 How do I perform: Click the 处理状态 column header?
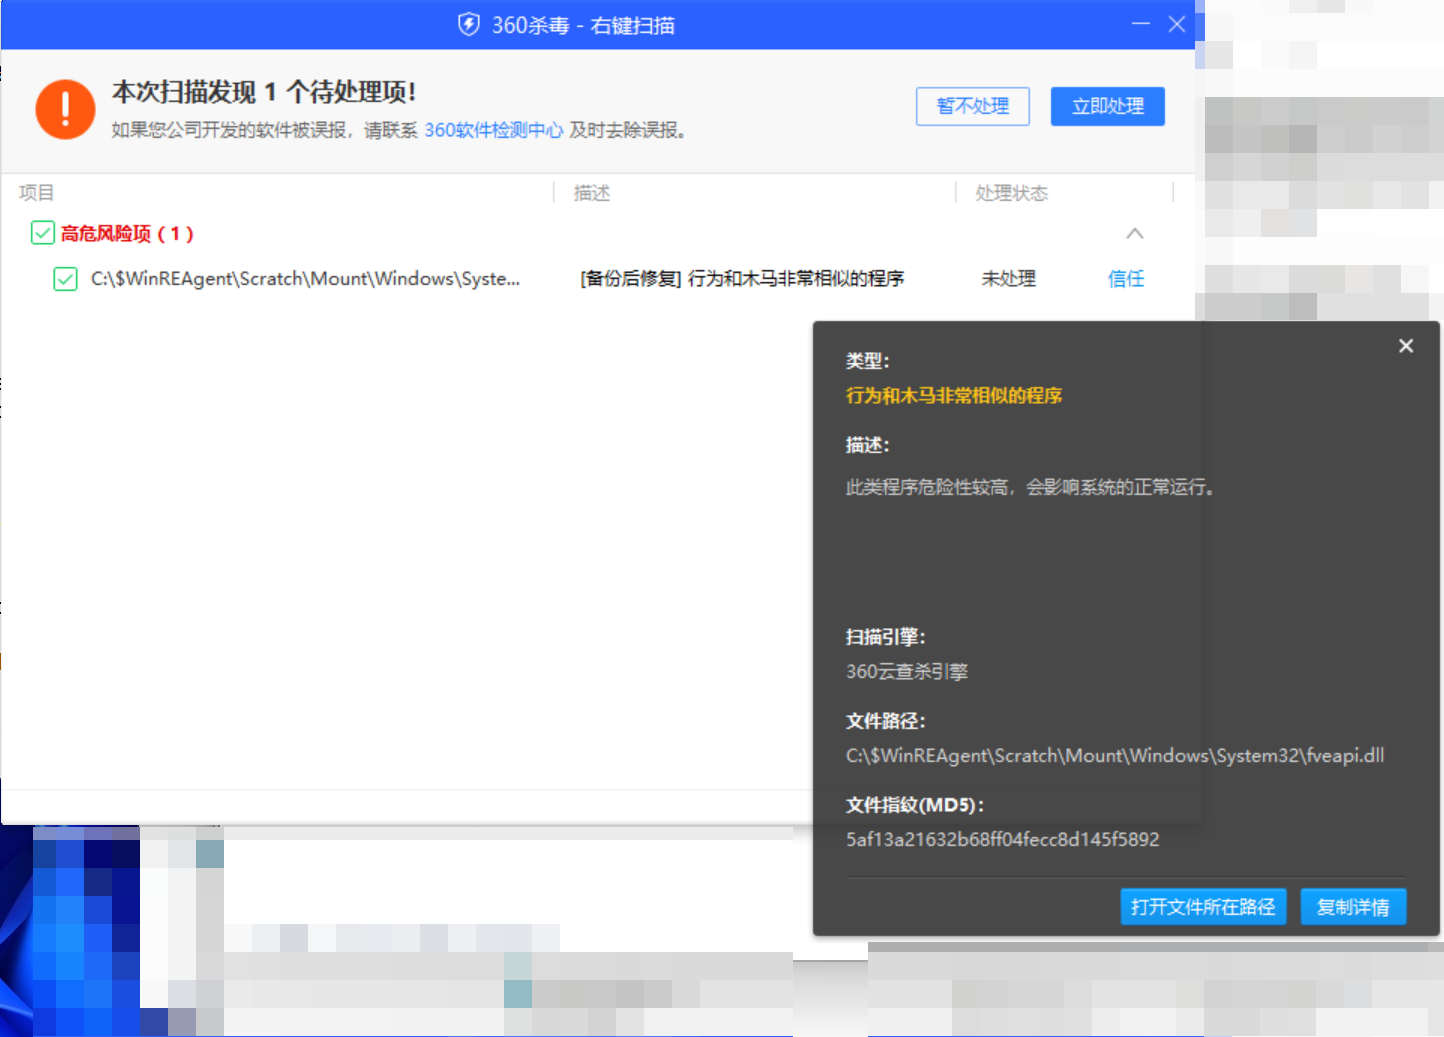pyautogui.click(x=1011, y=193)
